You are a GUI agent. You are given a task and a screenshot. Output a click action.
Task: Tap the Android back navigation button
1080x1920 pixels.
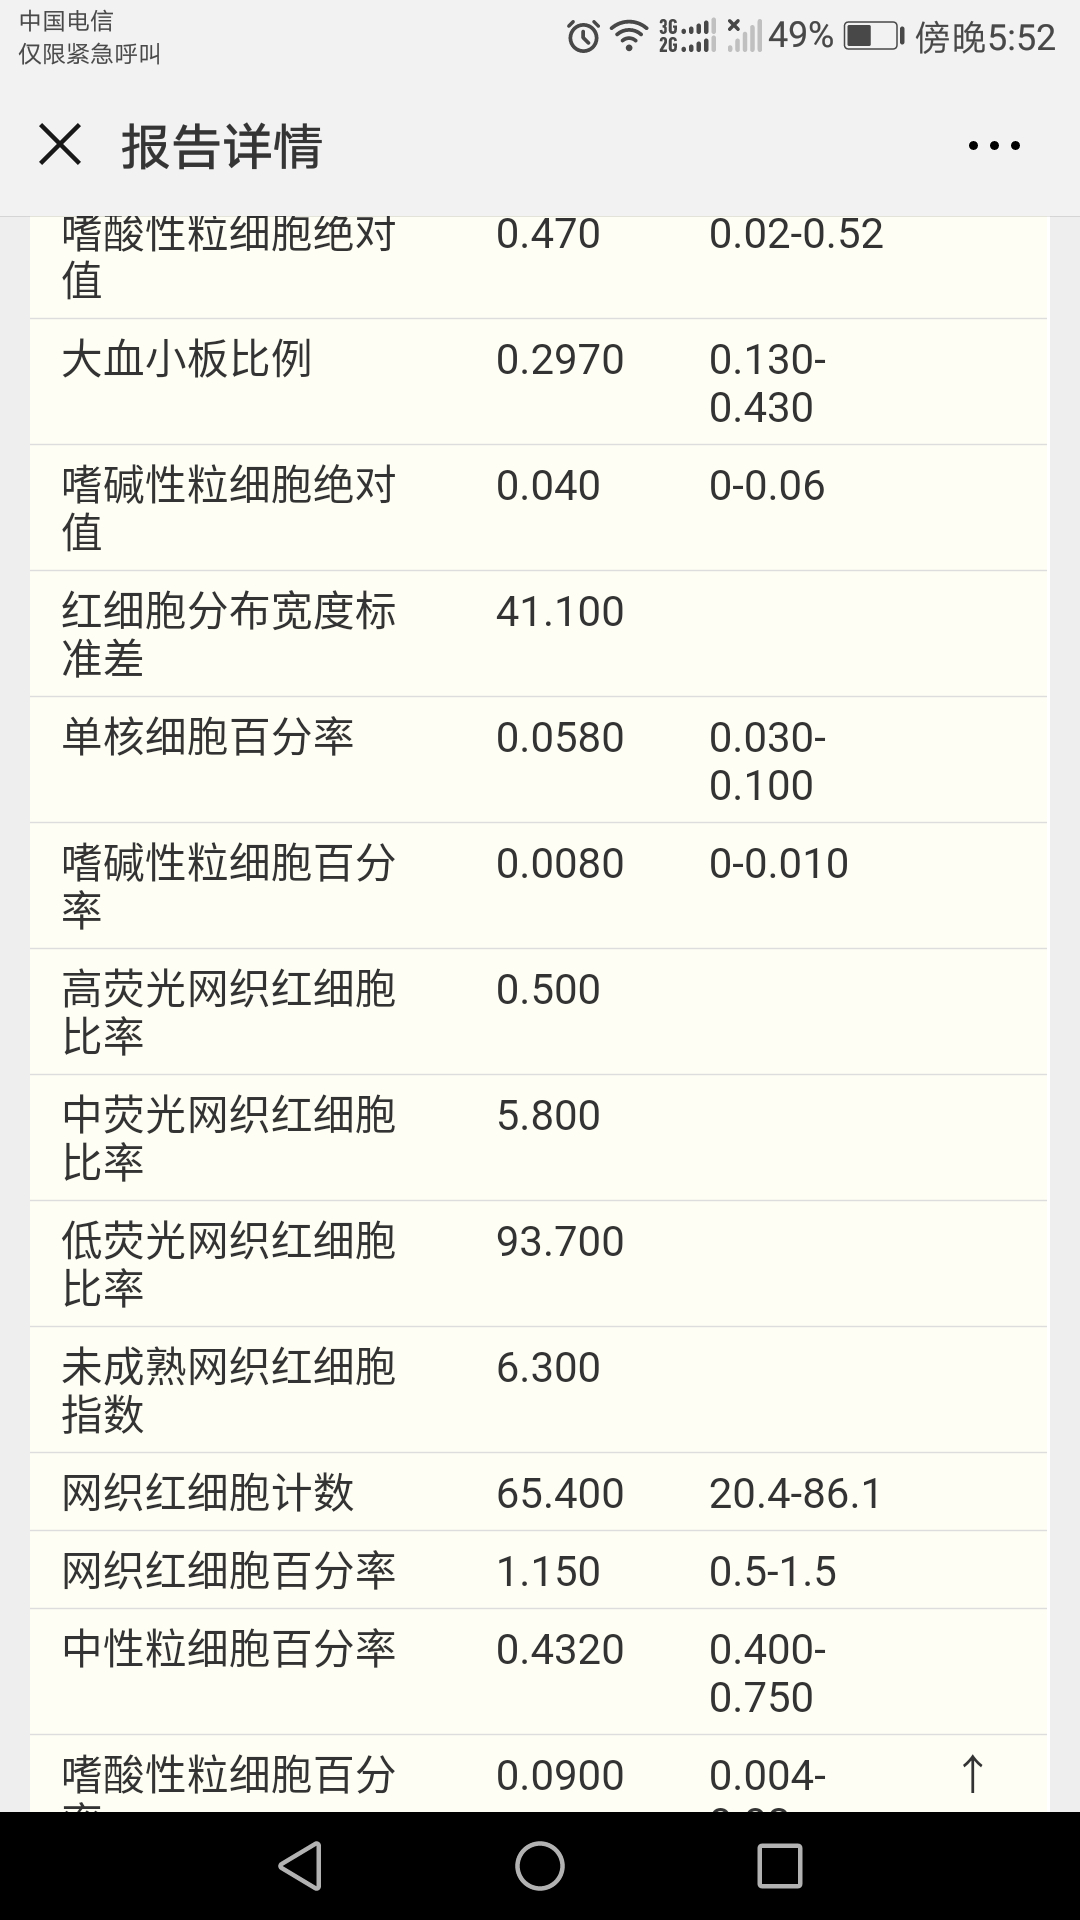click(x=300, y=1865)
